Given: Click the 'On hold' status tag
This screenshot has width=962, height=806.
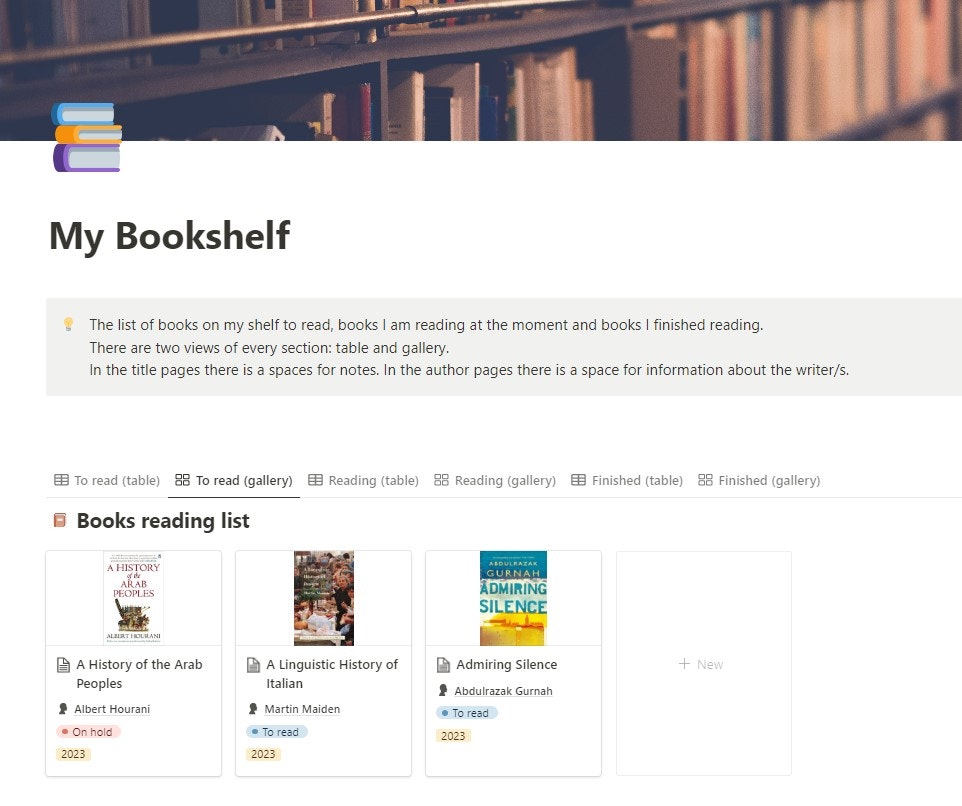Looking at the screenshot, I should pos(88,731).
